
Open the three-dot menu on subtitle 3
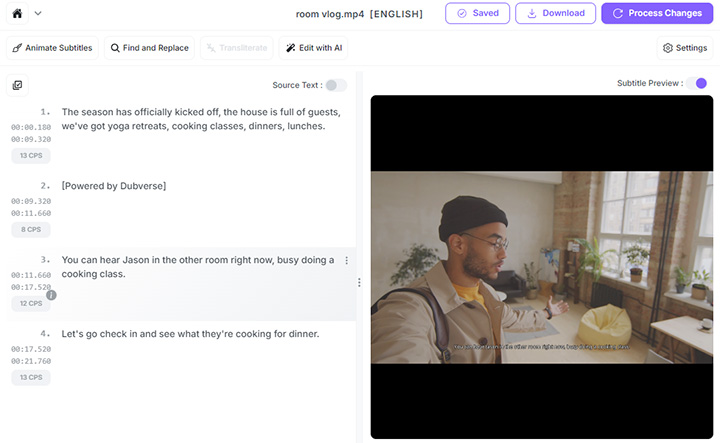click(347, 260)
